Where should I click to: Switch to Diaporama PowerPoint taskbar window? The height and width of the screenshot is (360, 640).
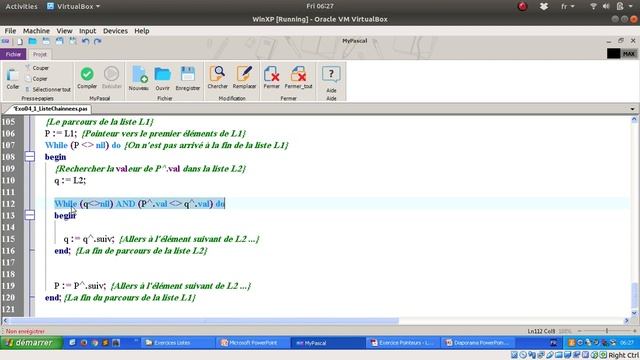point(477,343)
